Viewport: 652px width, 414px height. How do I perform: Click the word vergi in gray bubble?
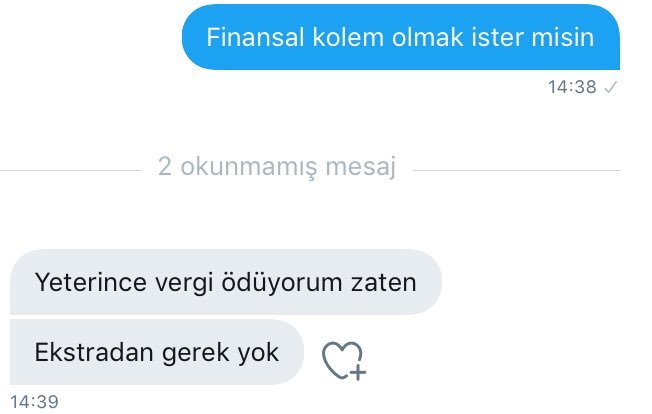(183, 284)
